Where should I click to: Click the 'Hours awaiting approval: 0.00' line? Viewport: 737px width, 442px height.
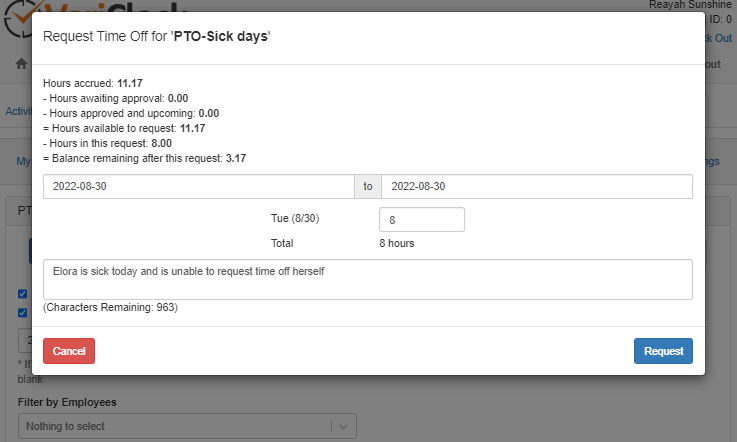[x=116, y=98]
